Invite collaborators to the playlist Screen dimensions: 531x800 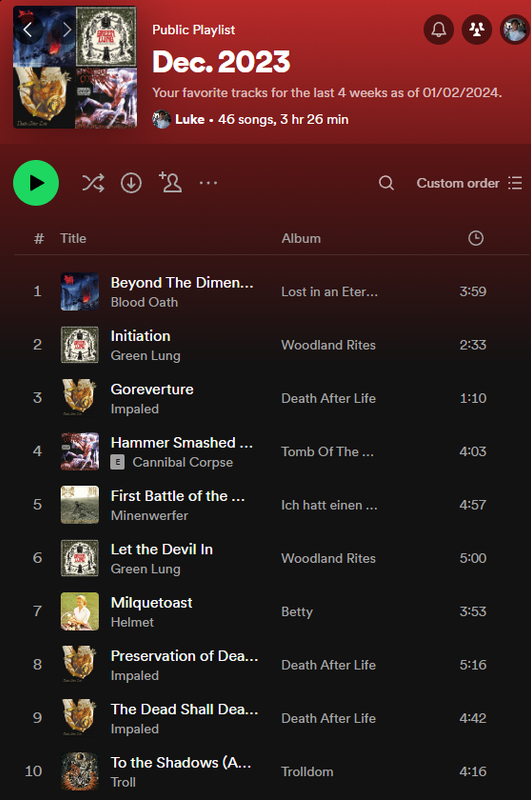[170, 182]
